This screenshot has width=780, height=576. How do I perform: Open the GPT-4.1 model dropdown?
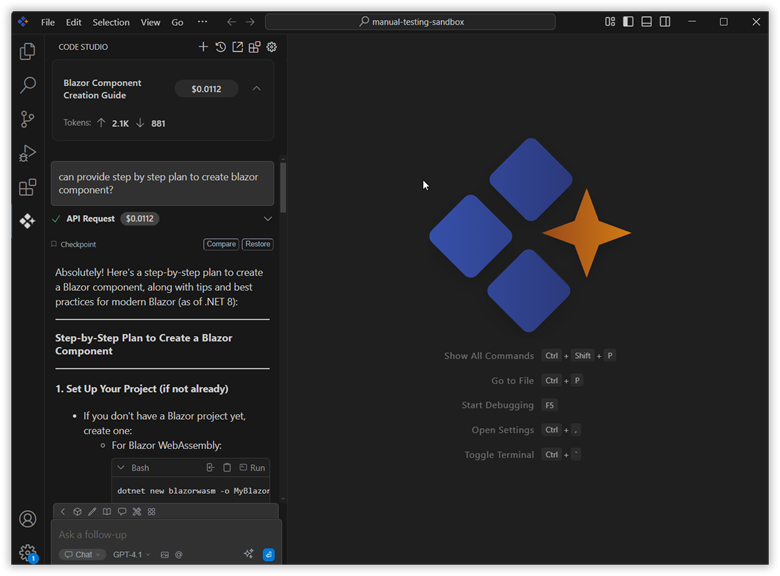(131, 554)
